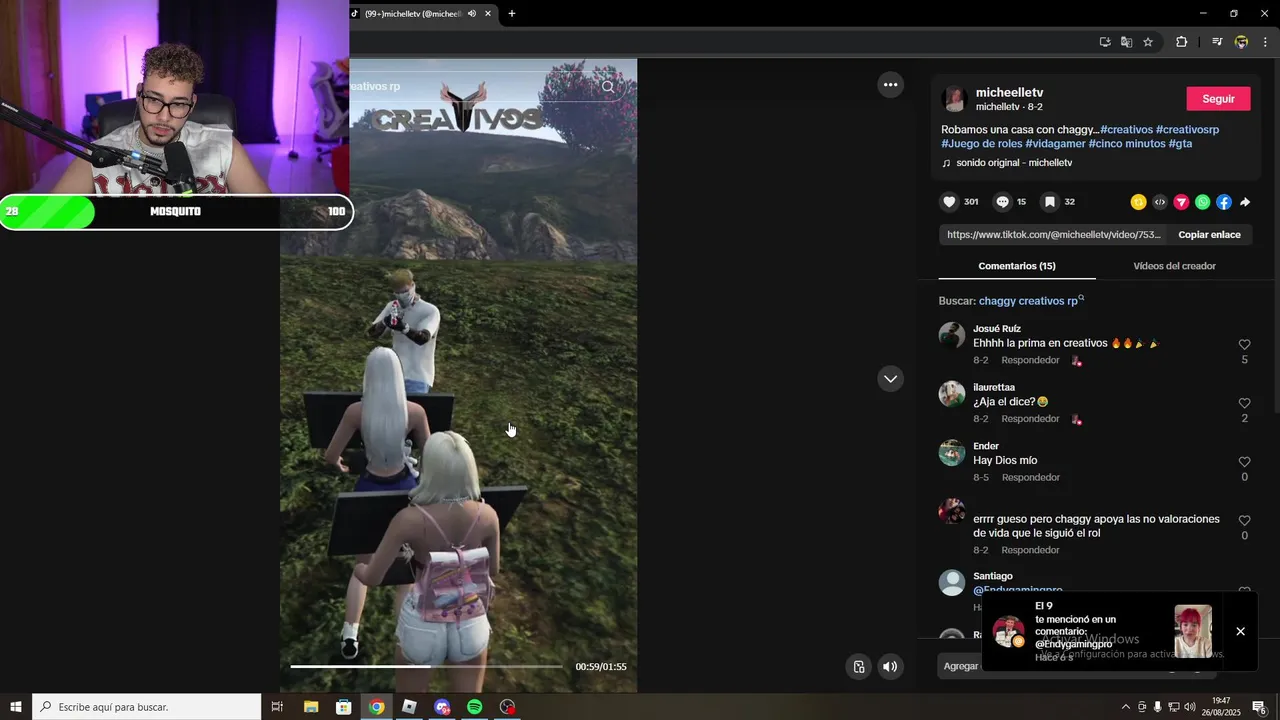Copy the link with Copiar enlace

point(1209,235)
